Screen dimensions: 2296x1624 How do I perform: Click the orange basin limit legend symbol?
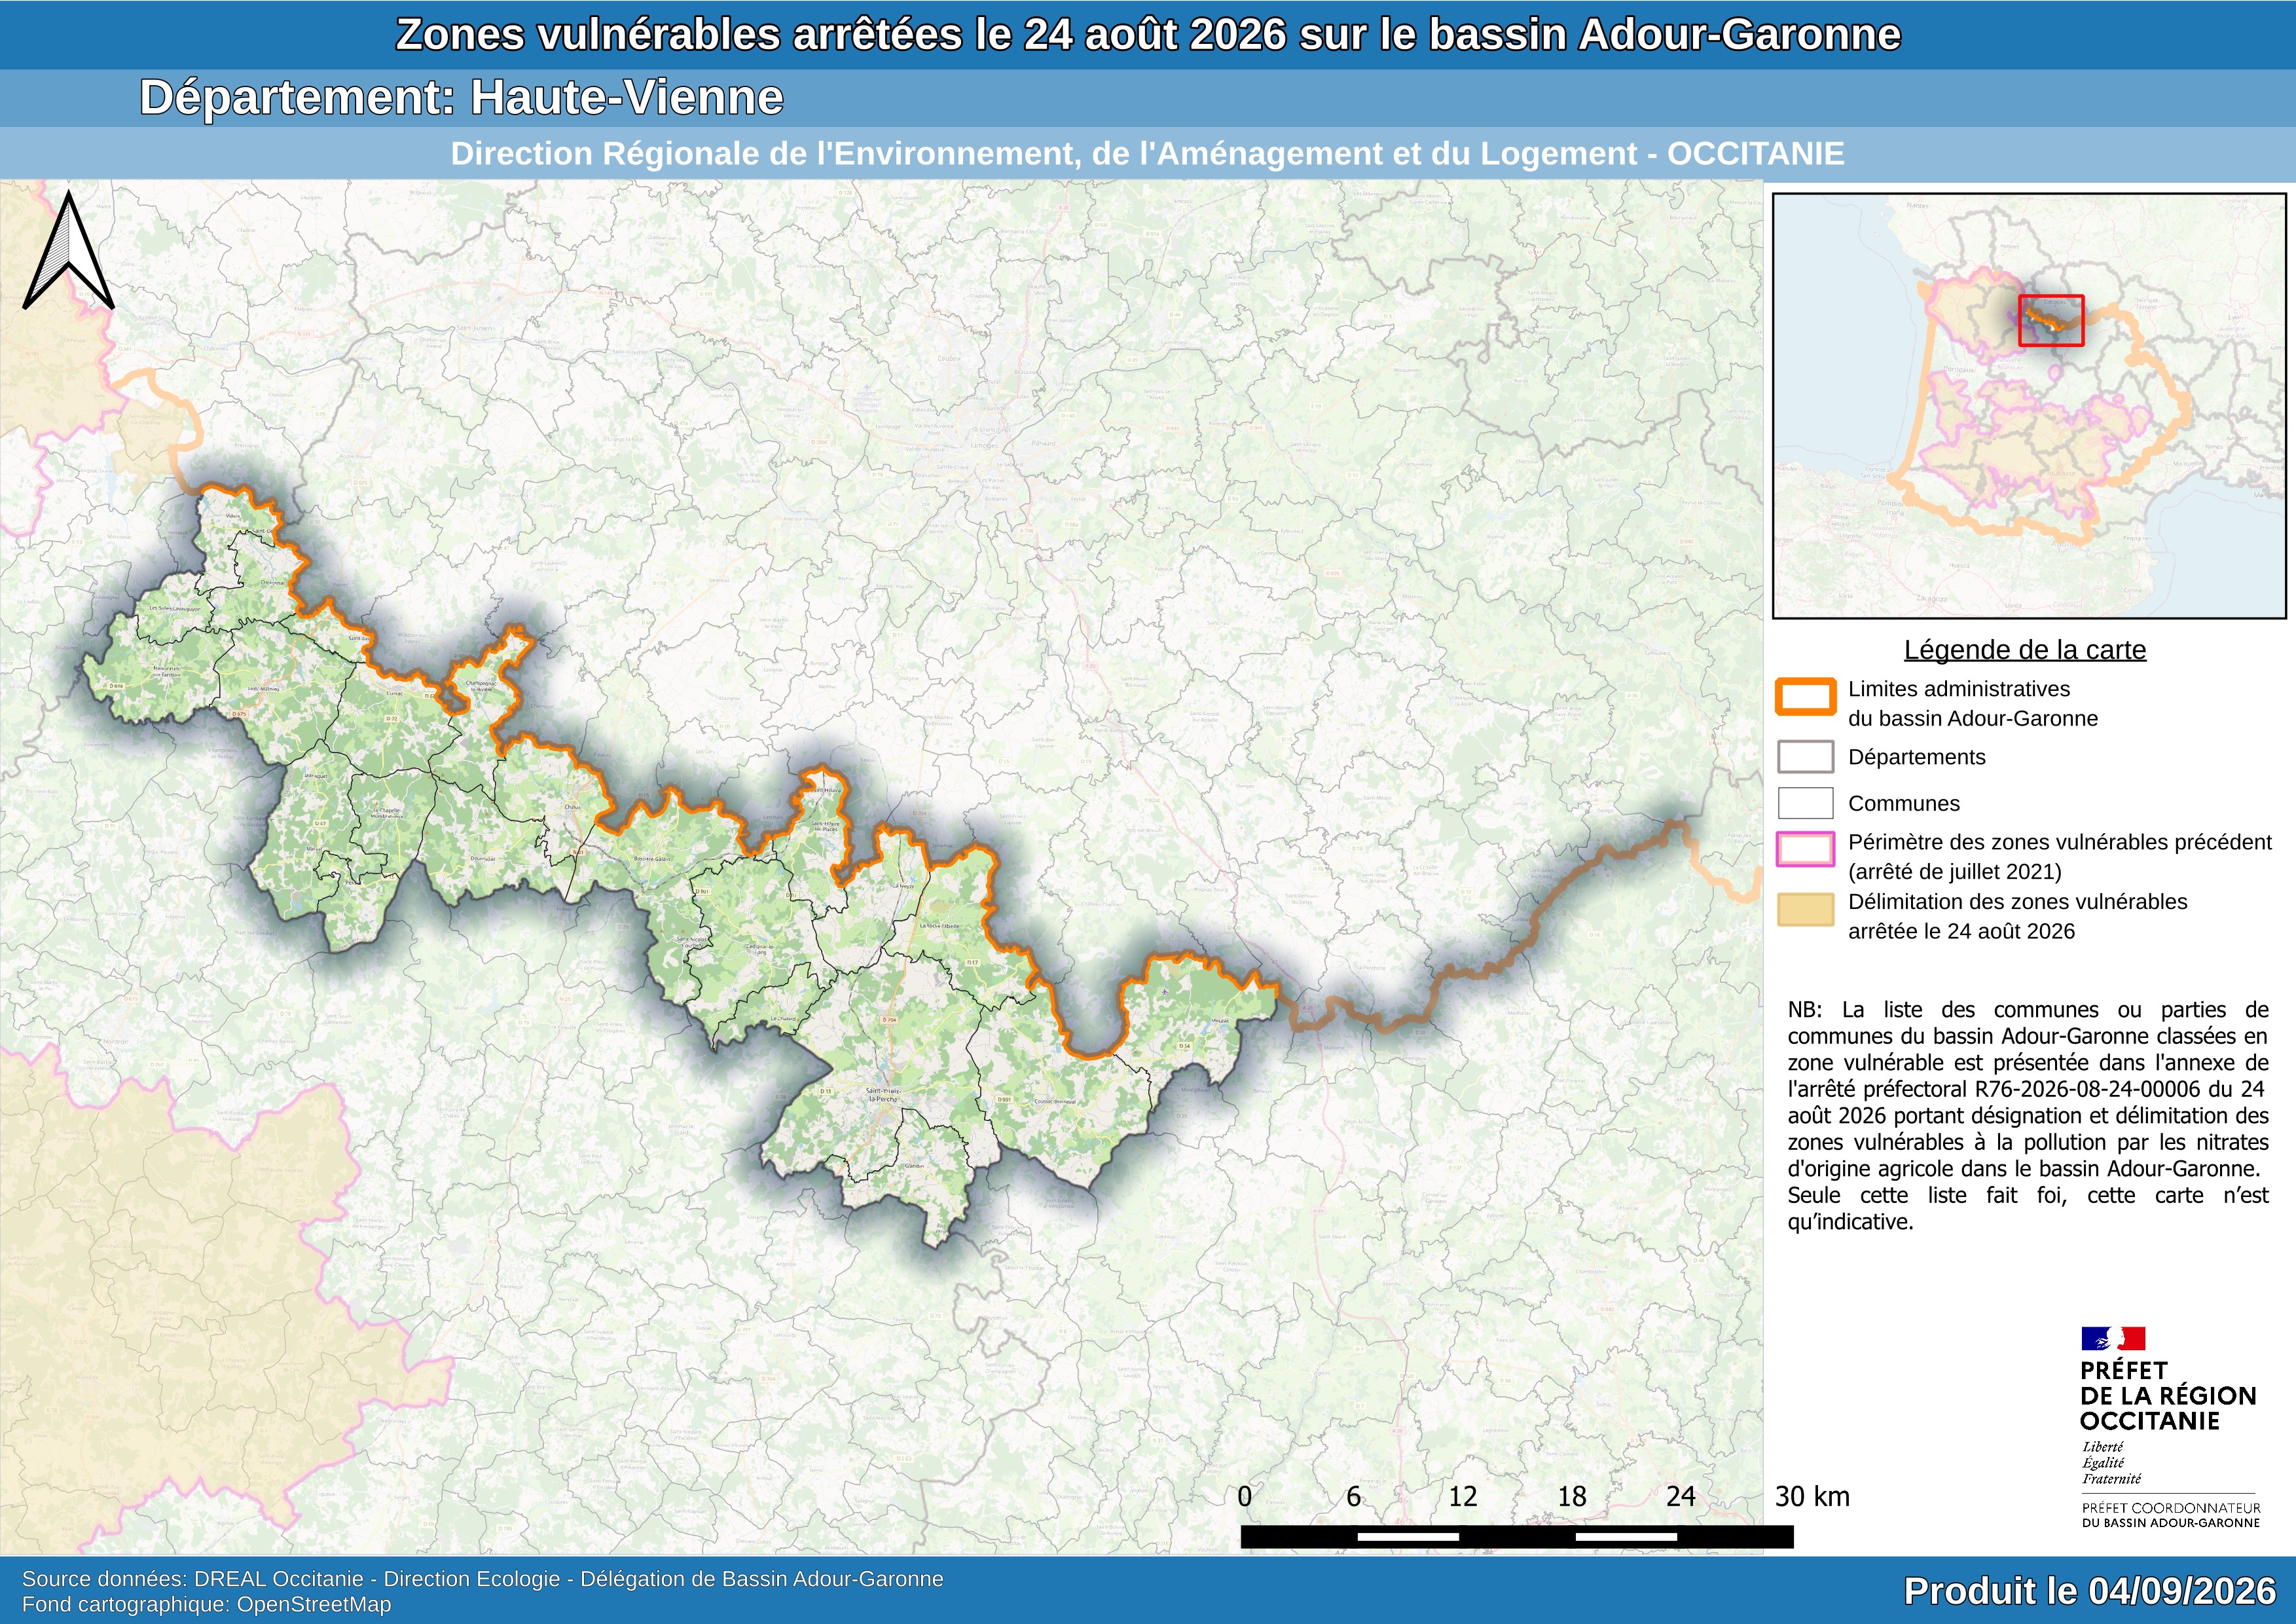(x=1805, y=697)
